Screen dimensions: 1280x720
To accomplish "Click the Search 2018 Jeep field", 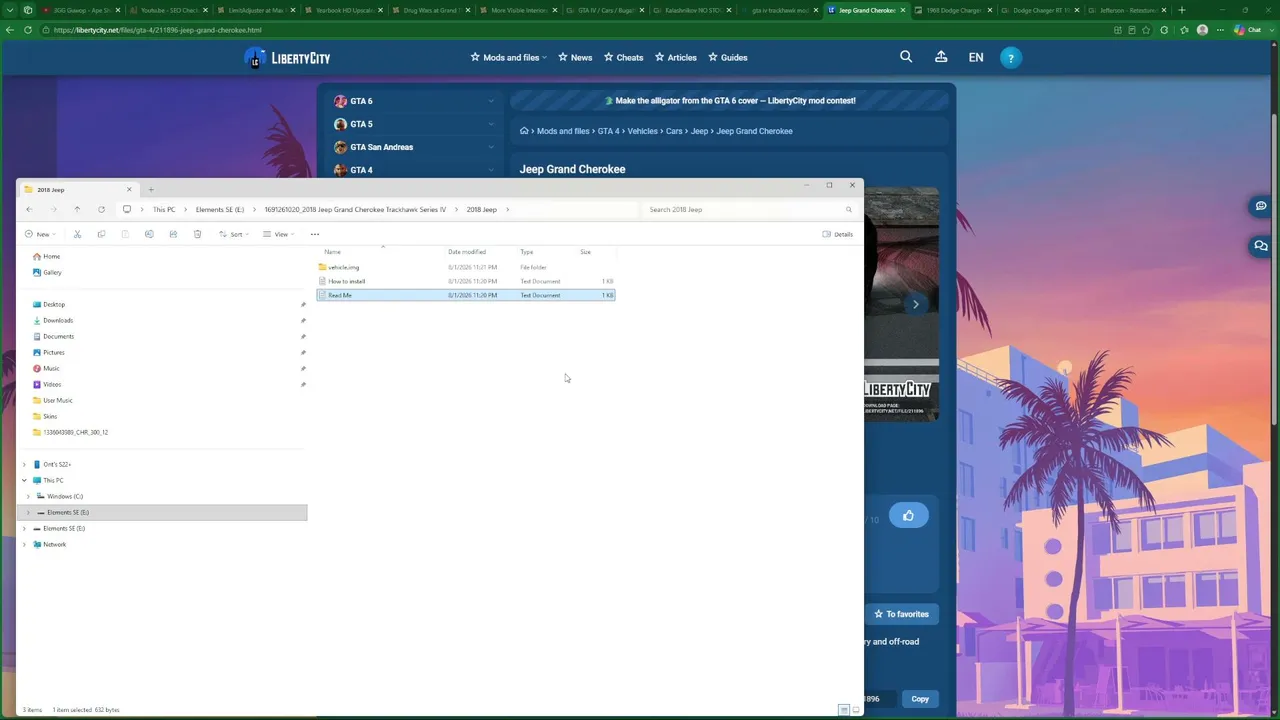I will (x=750, y=209).
